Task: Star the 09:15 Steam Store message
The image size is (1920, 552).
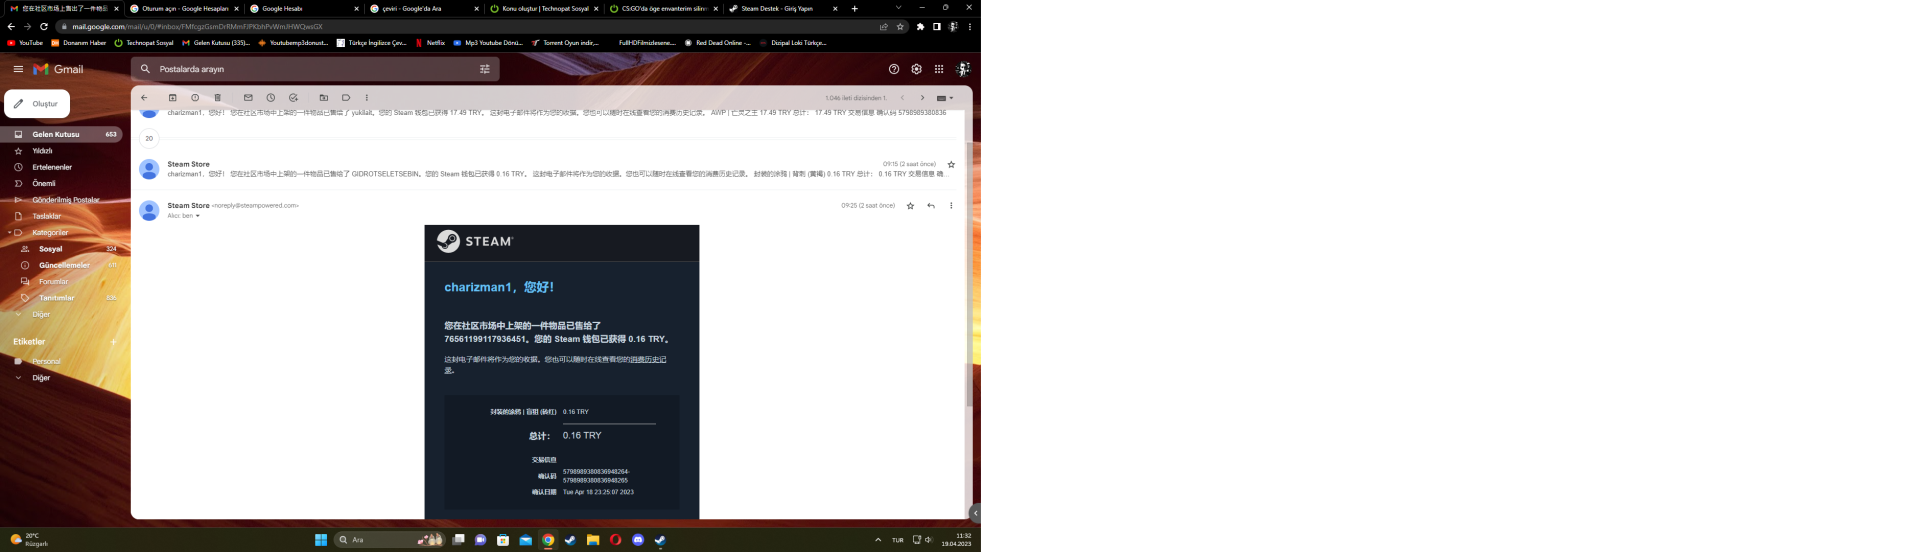Action: 951,164
